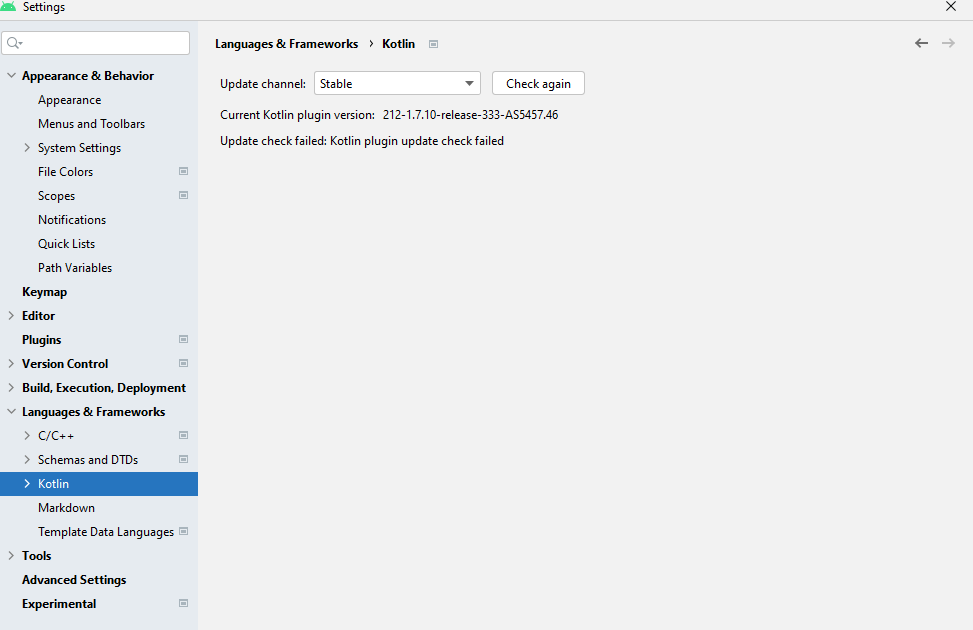Open Scopes settings

click(56, 196)
